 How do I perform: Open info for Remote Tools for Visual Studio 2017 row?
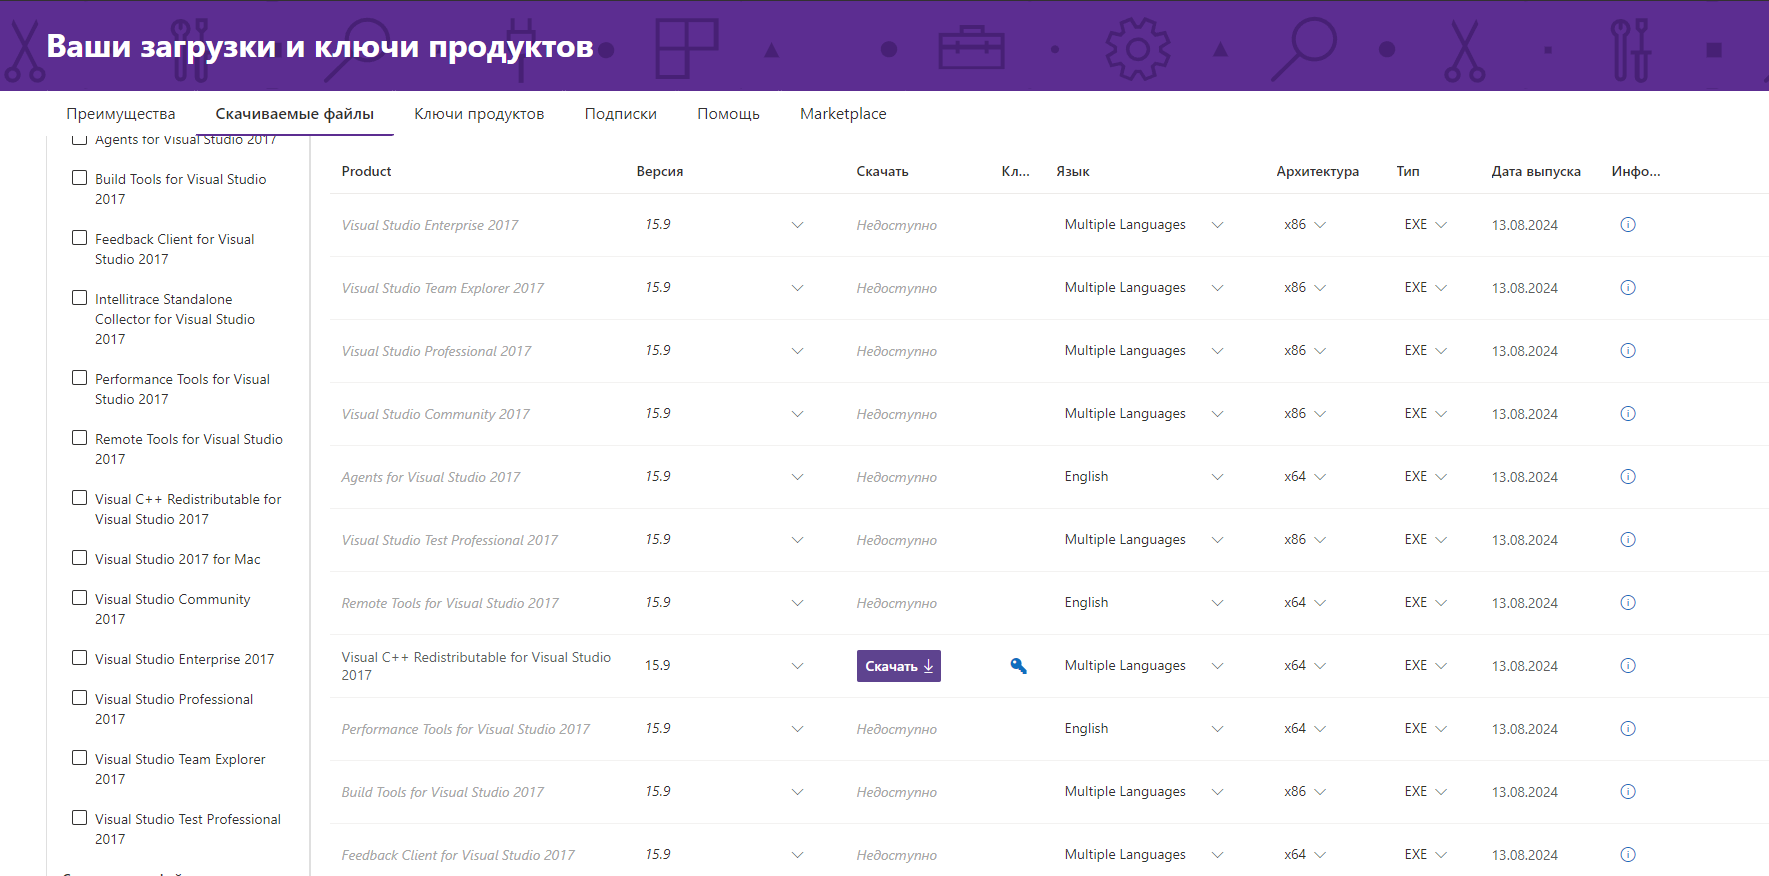tap(1627, 603)
